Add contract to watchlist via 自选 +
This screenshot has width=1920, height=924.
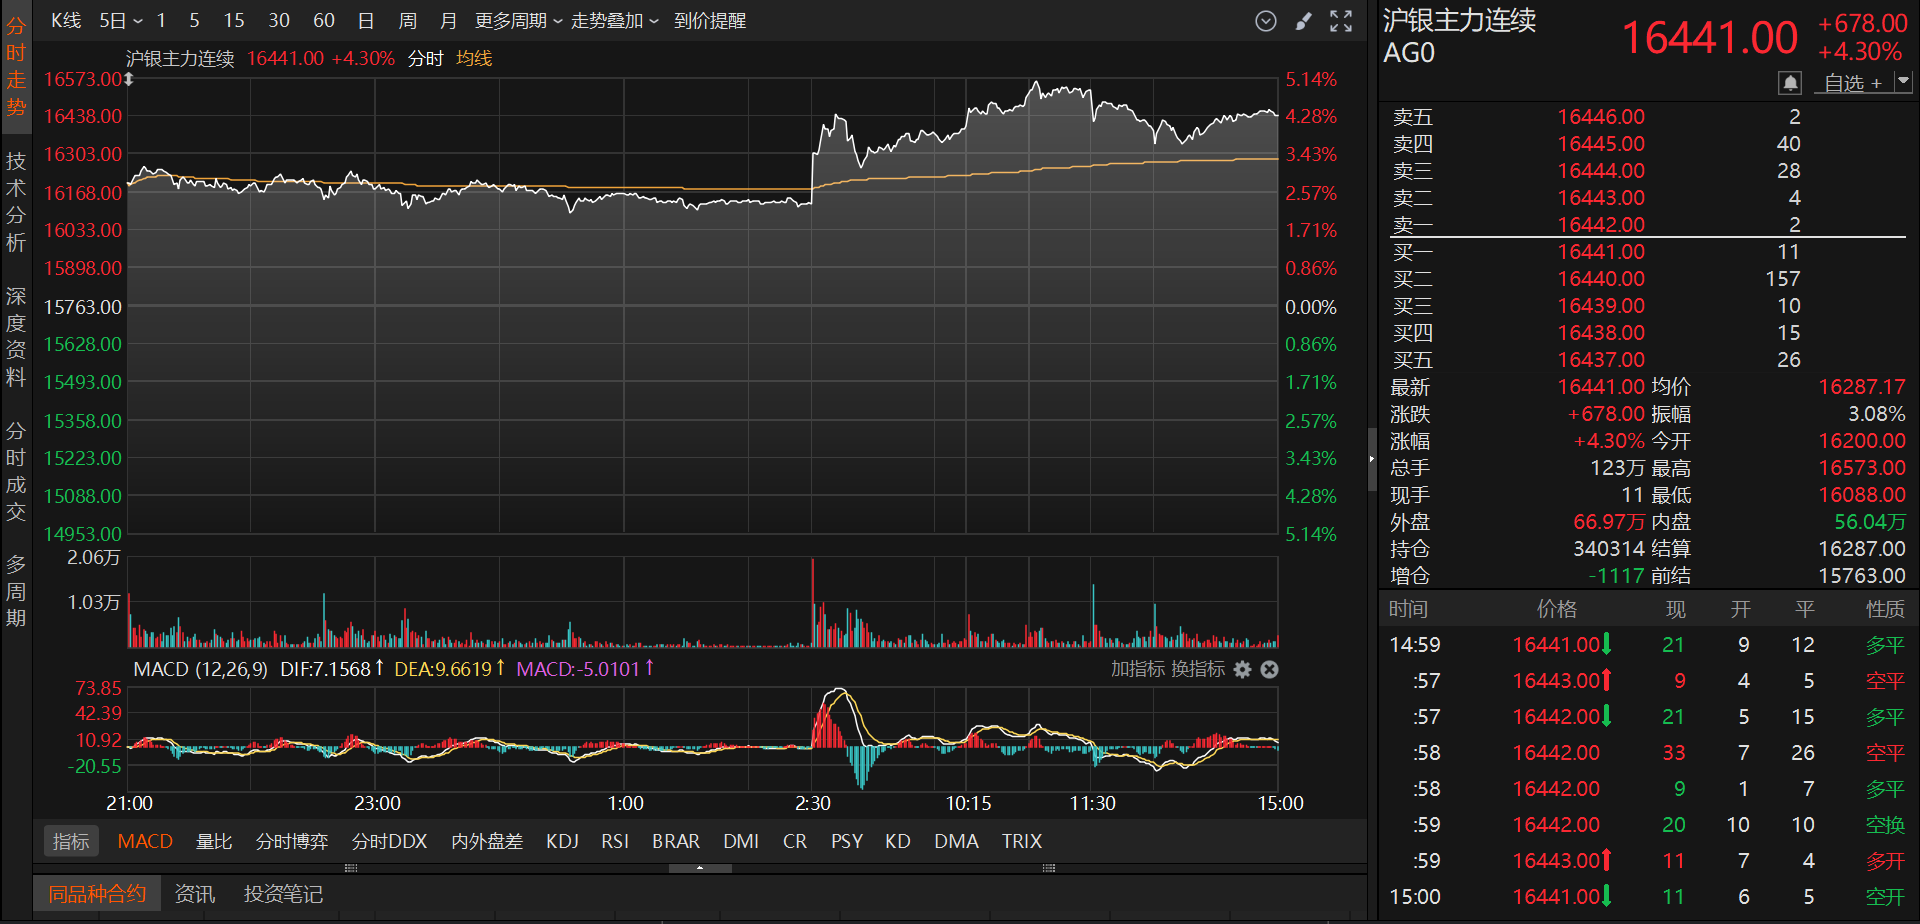[x=1853, y=83]
